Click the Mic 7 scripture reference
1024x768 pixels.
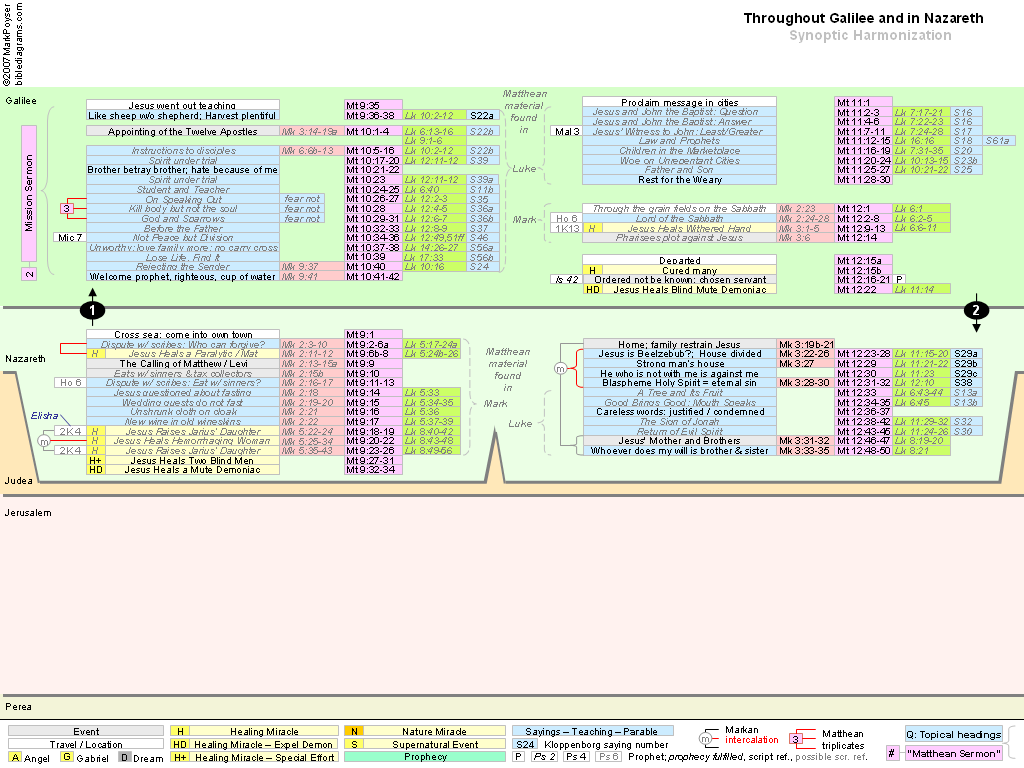(x=70, y=238)
